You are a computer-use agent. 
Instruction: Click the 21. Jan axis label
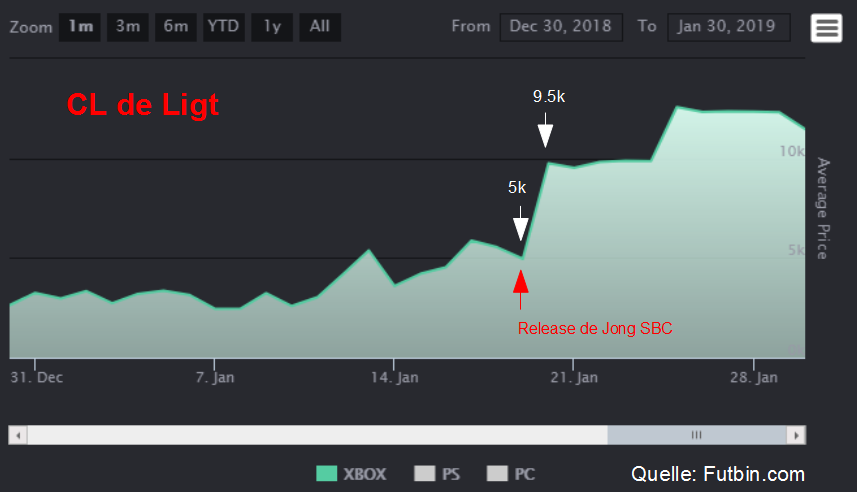[574, 377]
